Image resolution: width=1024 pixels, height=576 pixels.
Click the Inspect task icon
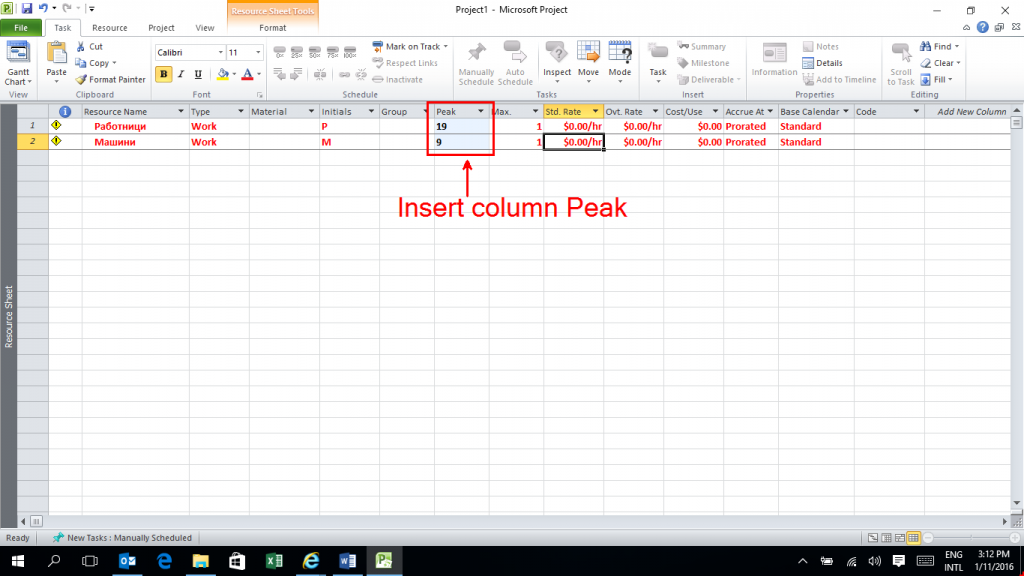[556, 53]
